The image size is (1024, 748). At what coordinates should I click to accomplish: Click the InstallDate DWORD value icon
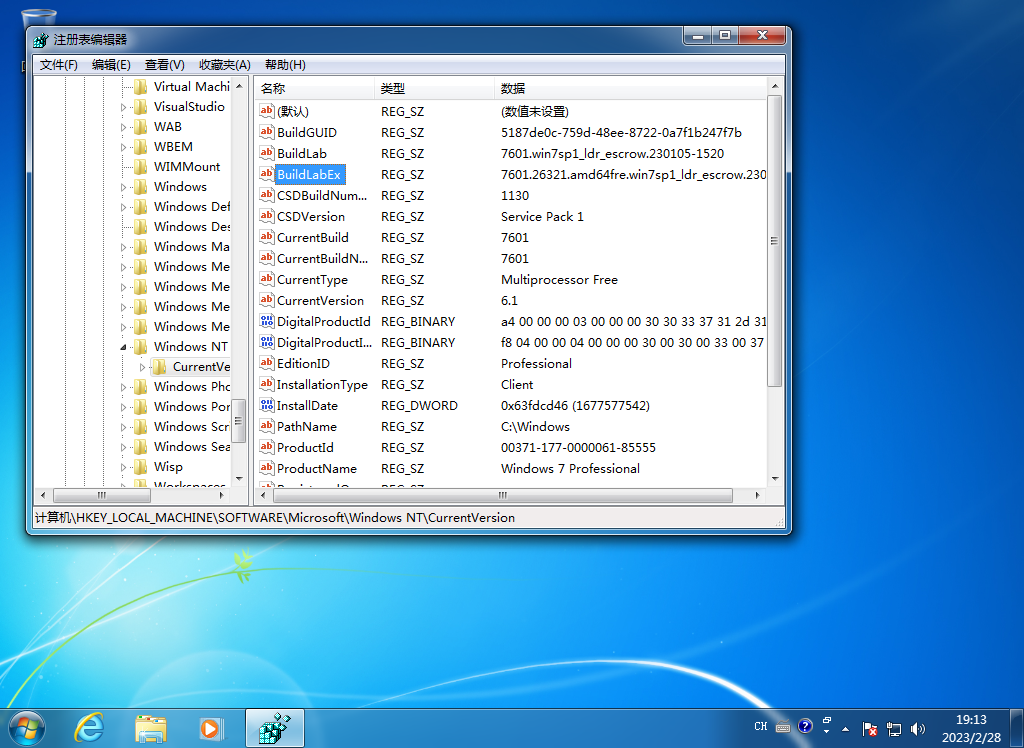[266, 405]
